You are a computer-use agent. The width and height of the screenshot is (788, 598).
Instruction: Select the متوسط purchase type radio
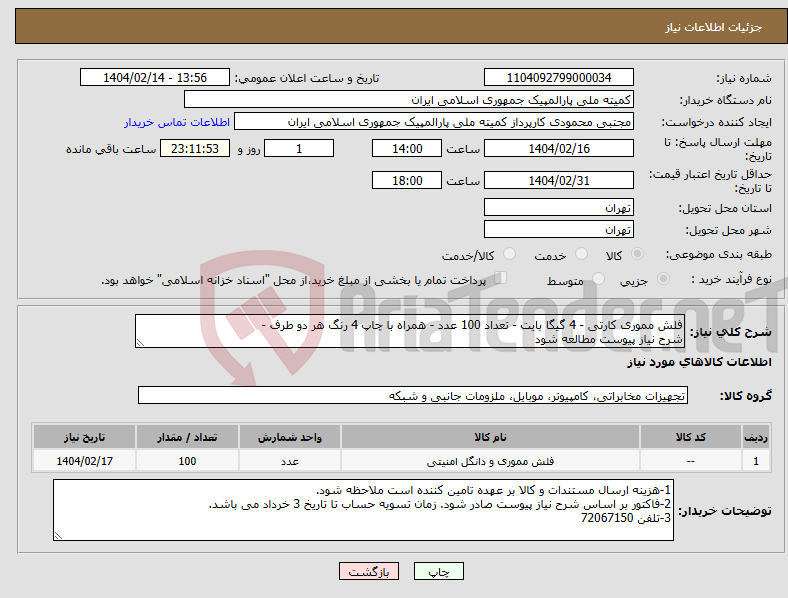(598, 278)
